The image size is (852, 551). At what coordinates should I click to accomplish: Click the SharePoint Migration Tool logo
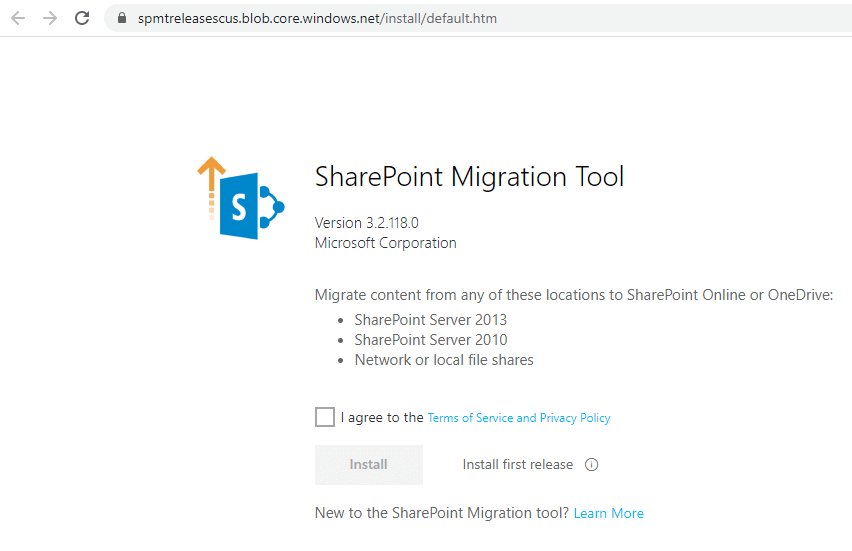point(241,198)
